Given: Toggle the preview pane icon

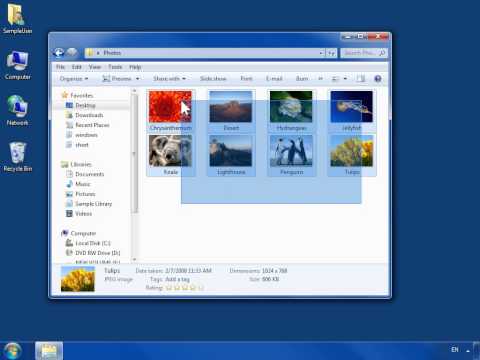Looking at the screenshot, I should [360, 79].
